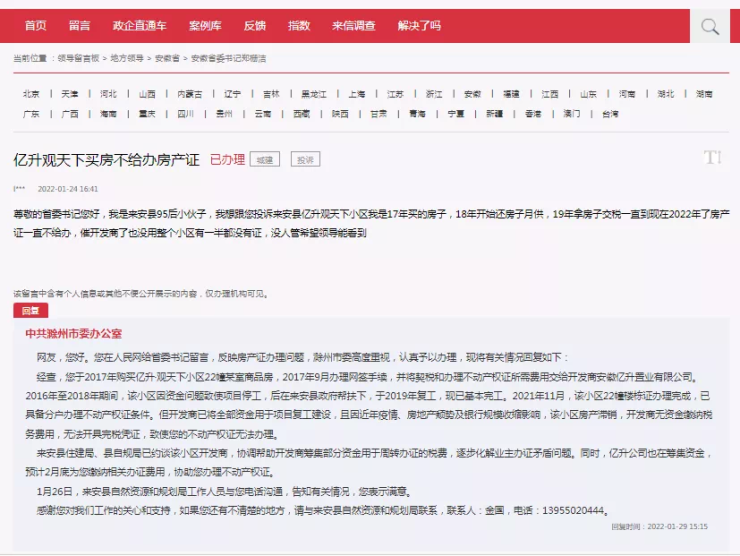Select province 重庆

(x=147, y=114)
